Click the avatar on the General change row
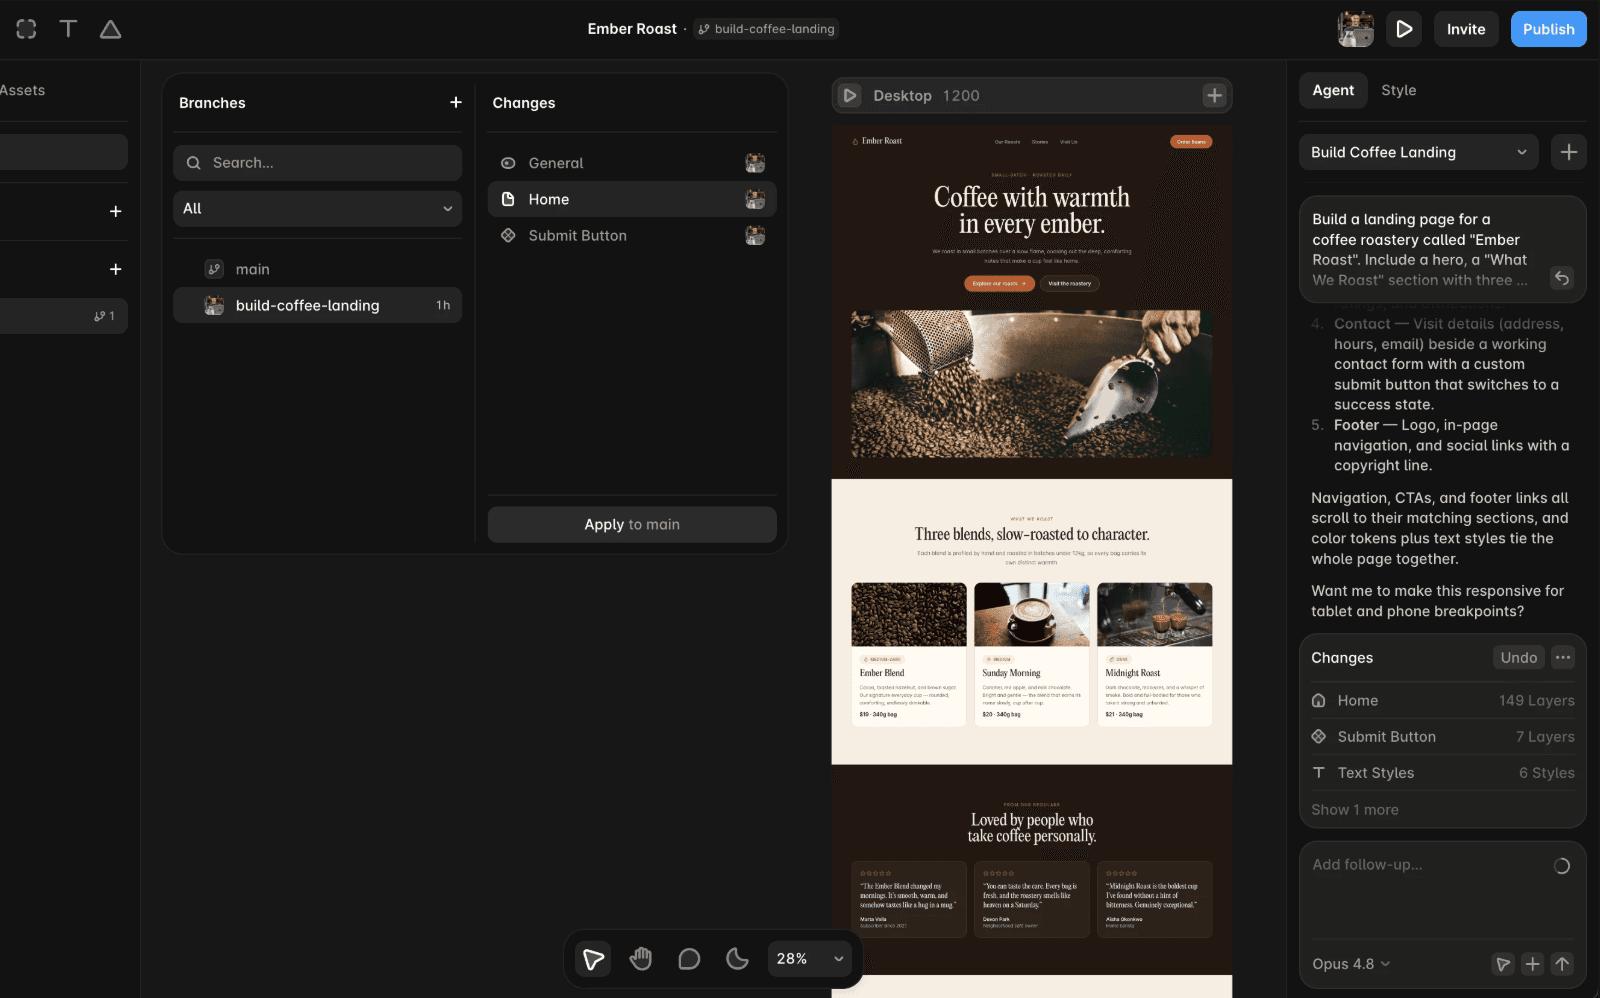 [x=755, y=163]
